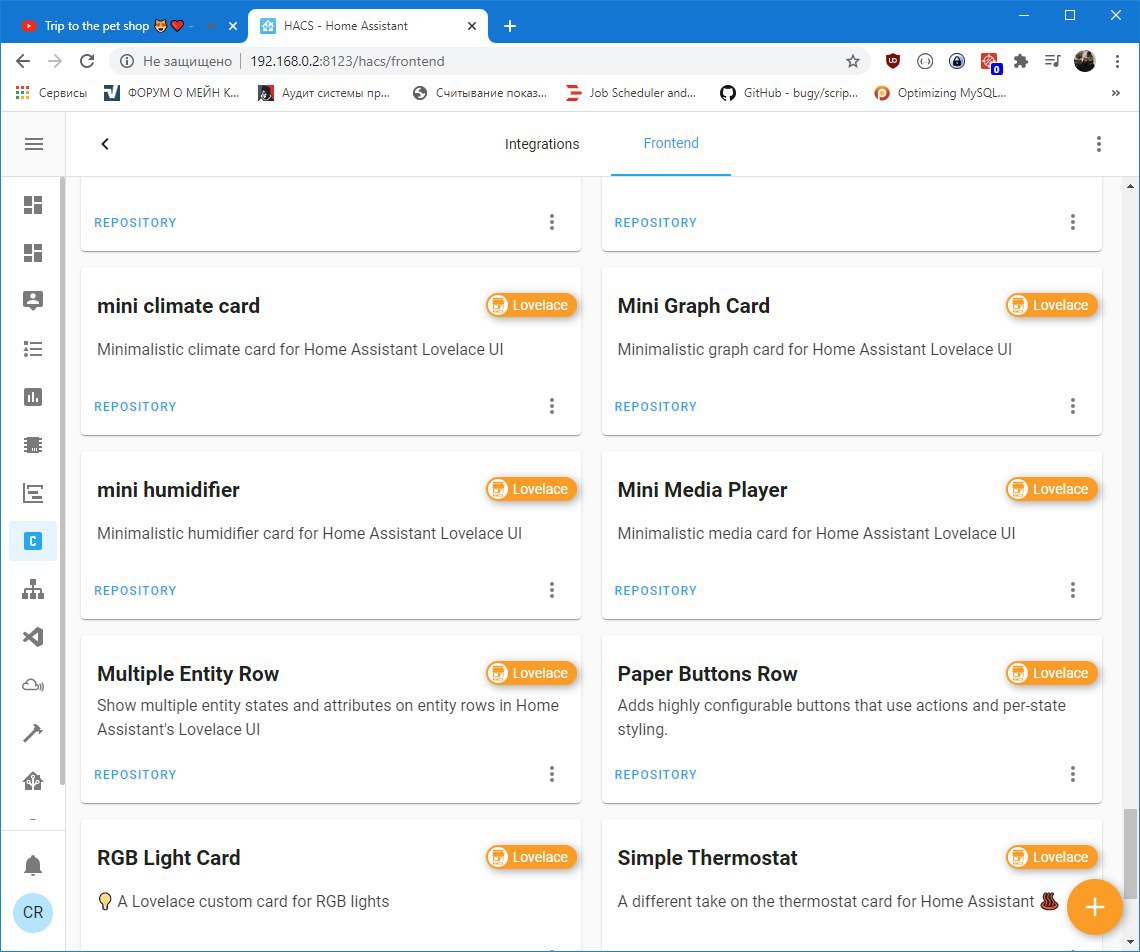Open the History chart icon in the sidebar

pos(33,397)
